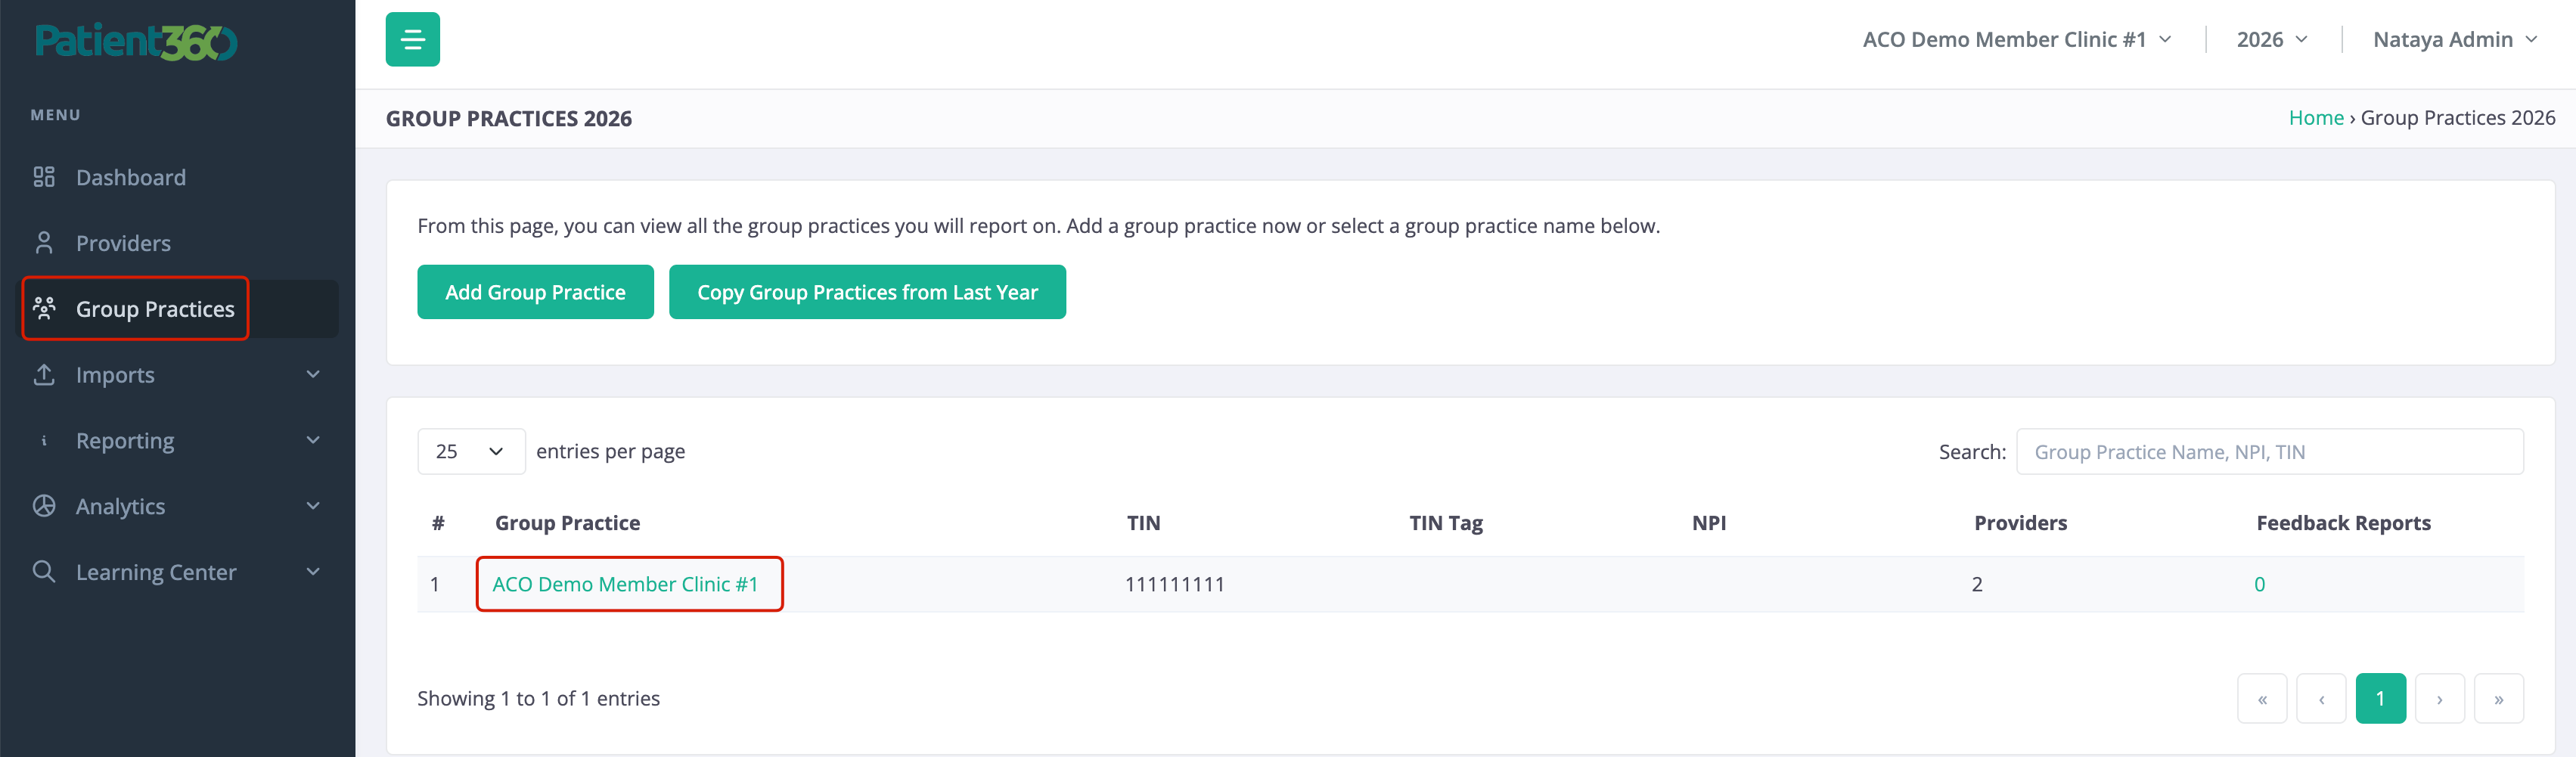This screenshot has height=757, width=2576.
Task: Open Dashboard from the grid icon
Action: coord(44,177)
